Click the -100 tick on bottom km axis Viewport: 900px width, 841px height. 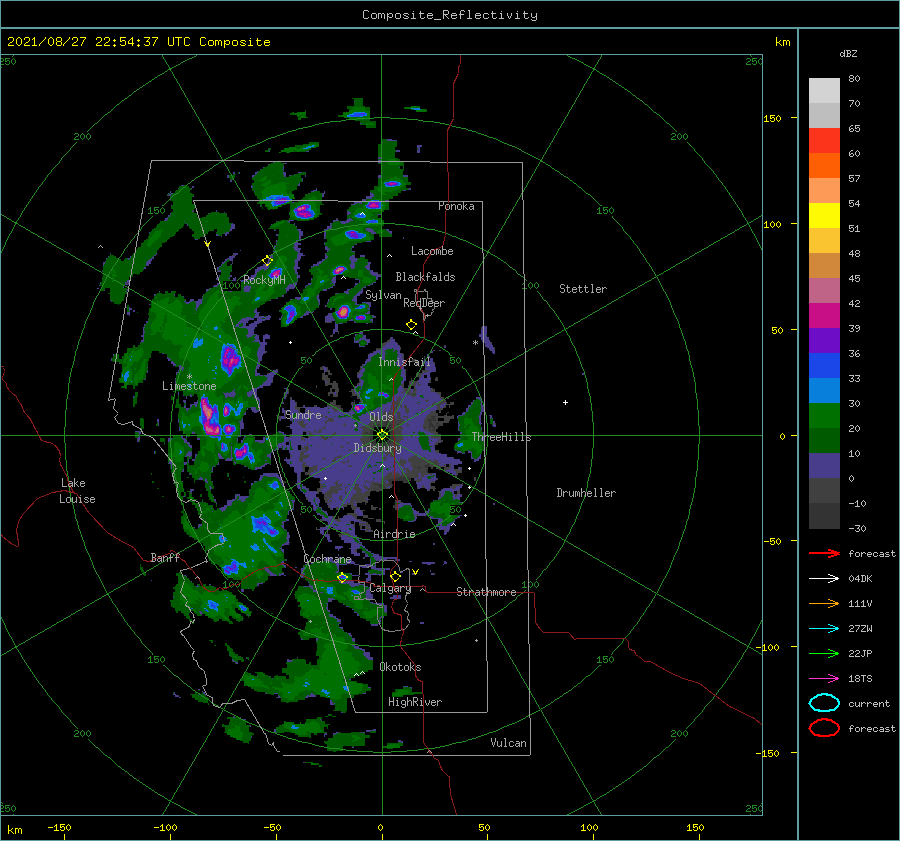(x=165, y=827)
